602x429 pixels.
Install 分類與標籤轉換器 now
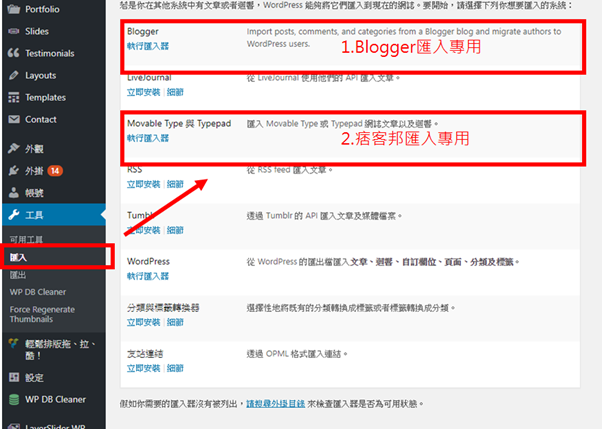pyautogui.click(x=144, y=322)
